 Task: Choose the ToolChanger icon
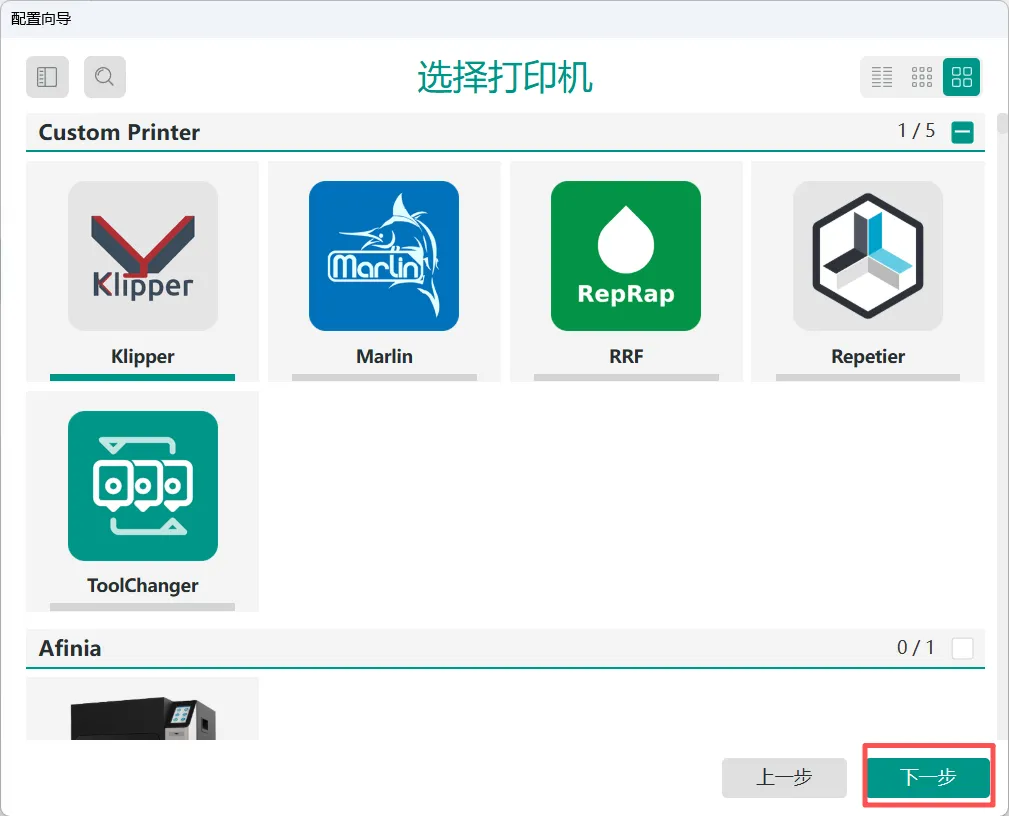(x=143, y=486)
